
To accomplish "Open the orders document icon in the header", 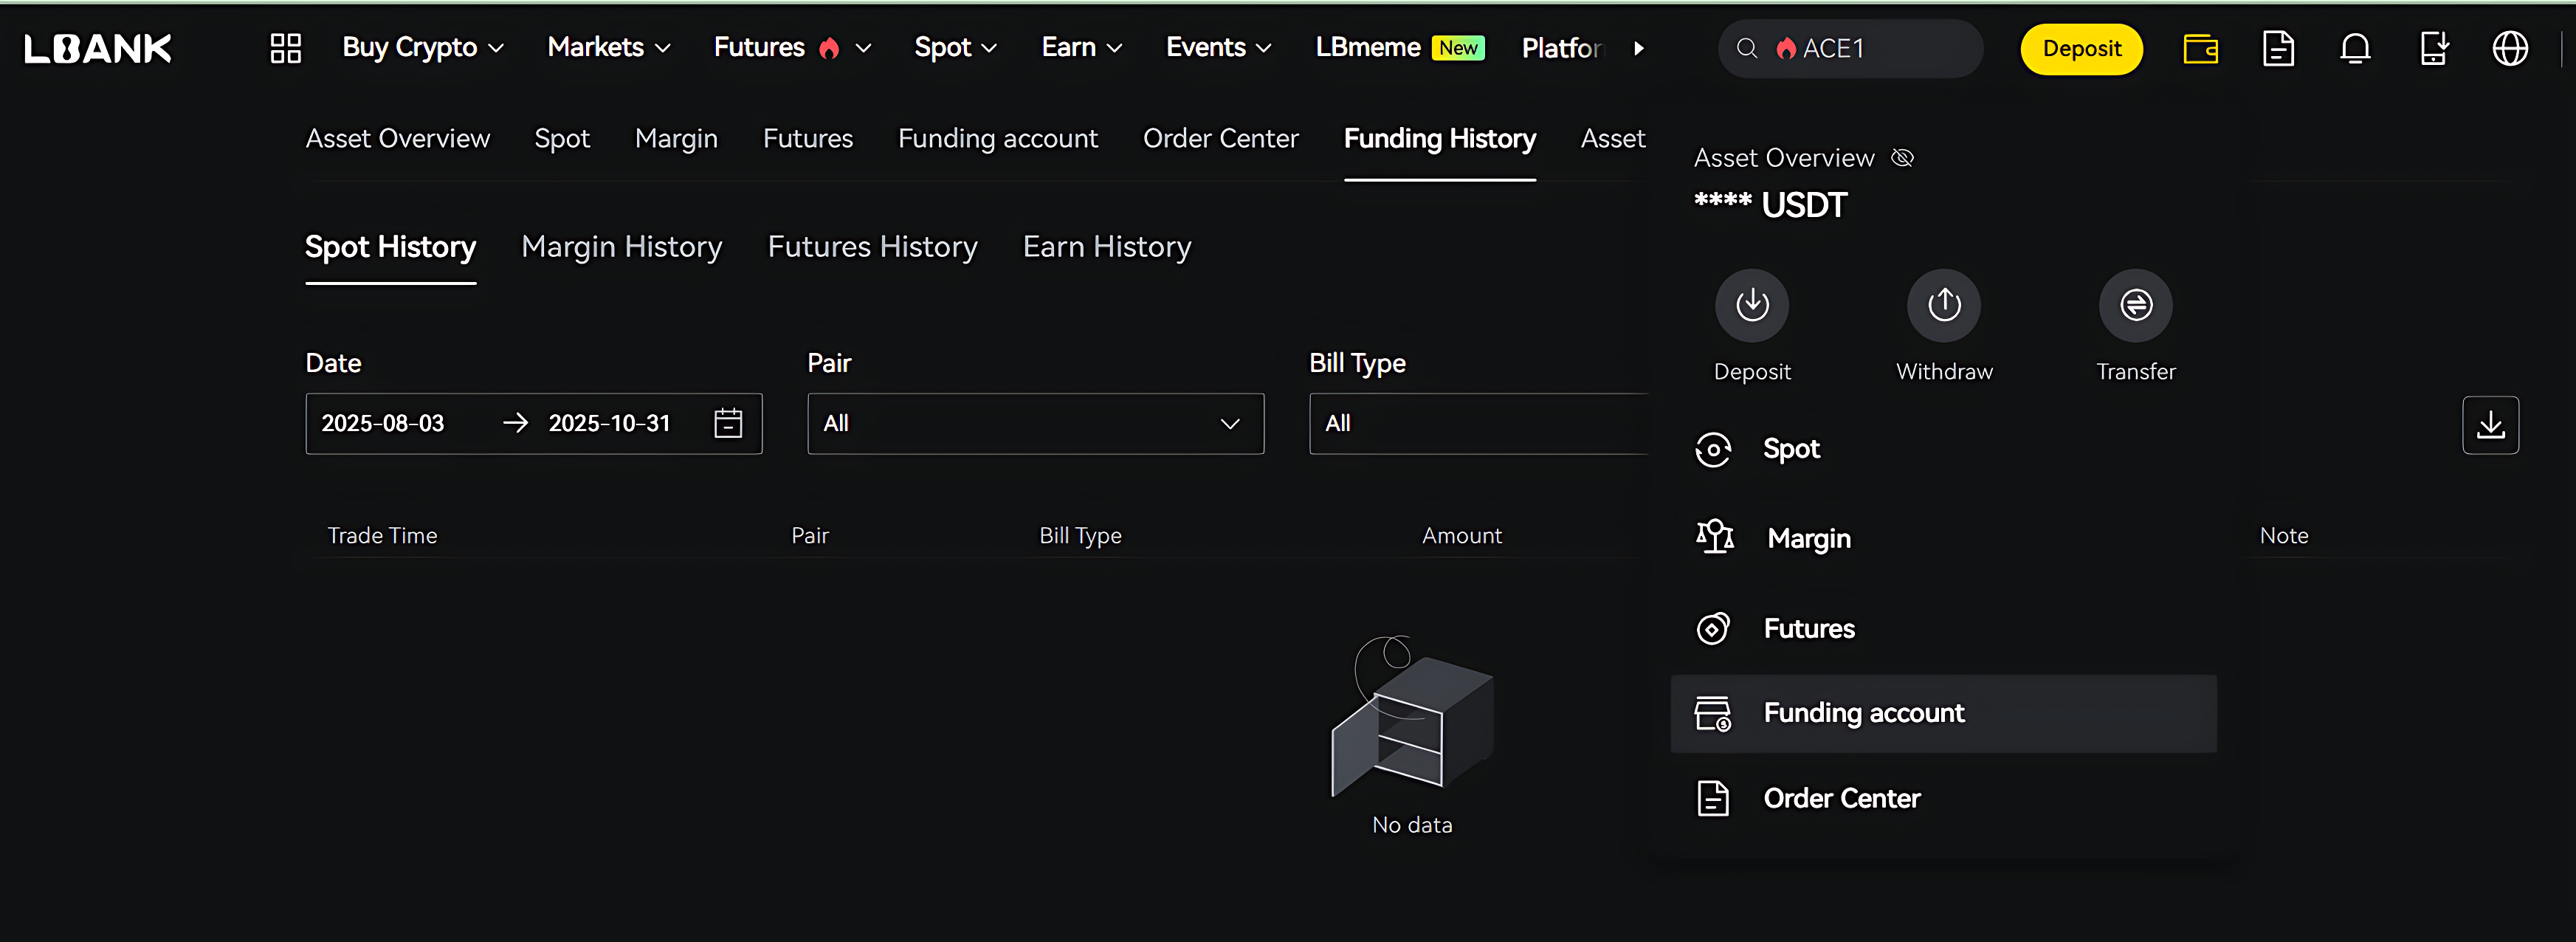I will [x=2279, y=48].
